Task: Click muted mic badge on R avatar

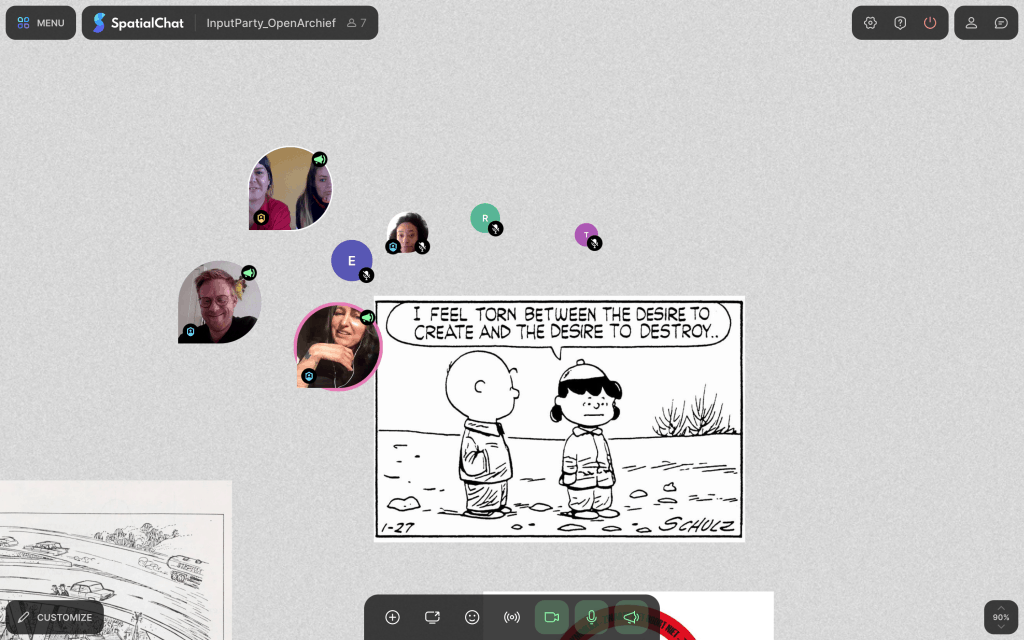Action: point(496,229)
